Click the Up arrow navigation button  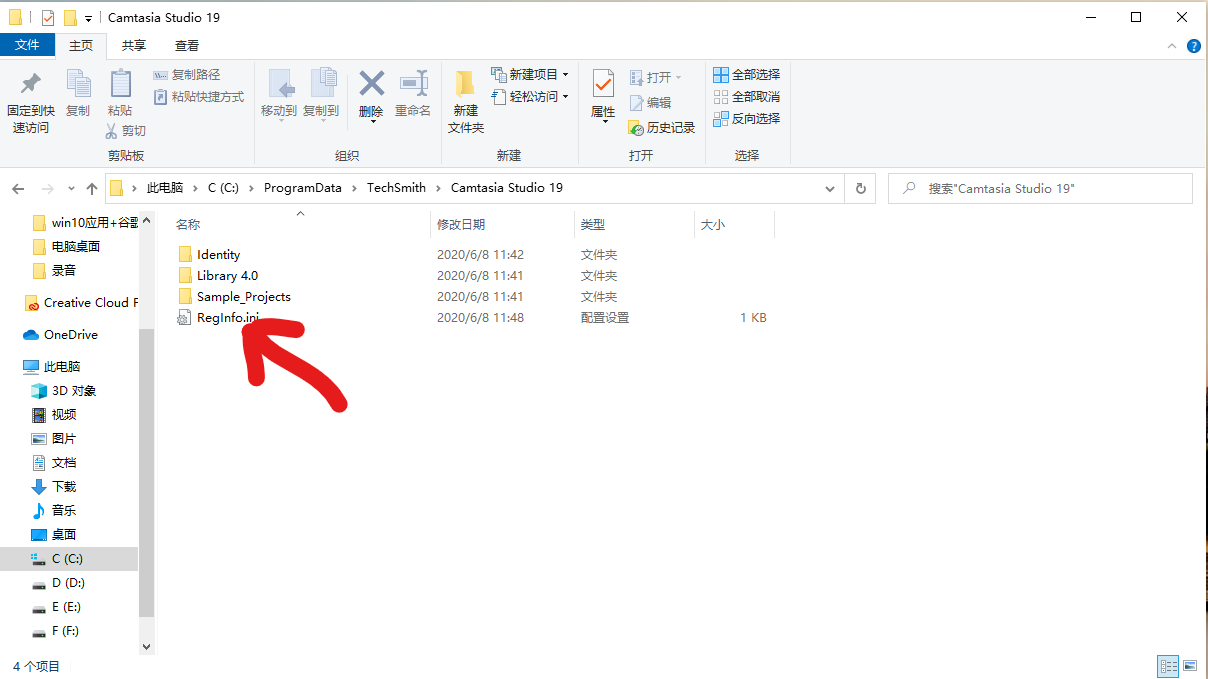92,188
